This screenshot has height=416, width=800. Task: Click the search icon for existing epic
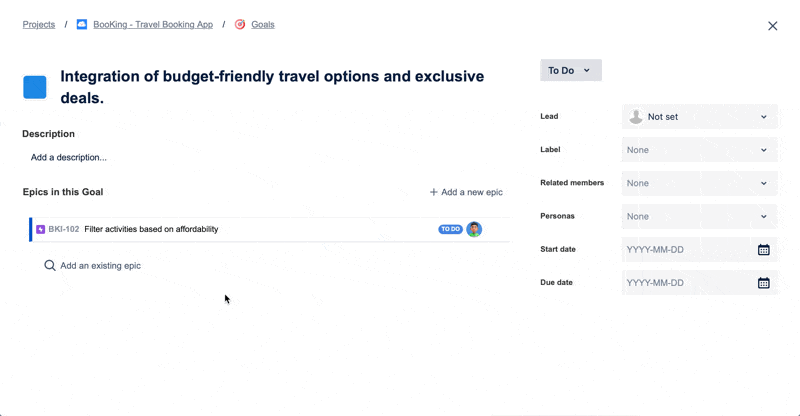tap(50, 266)
